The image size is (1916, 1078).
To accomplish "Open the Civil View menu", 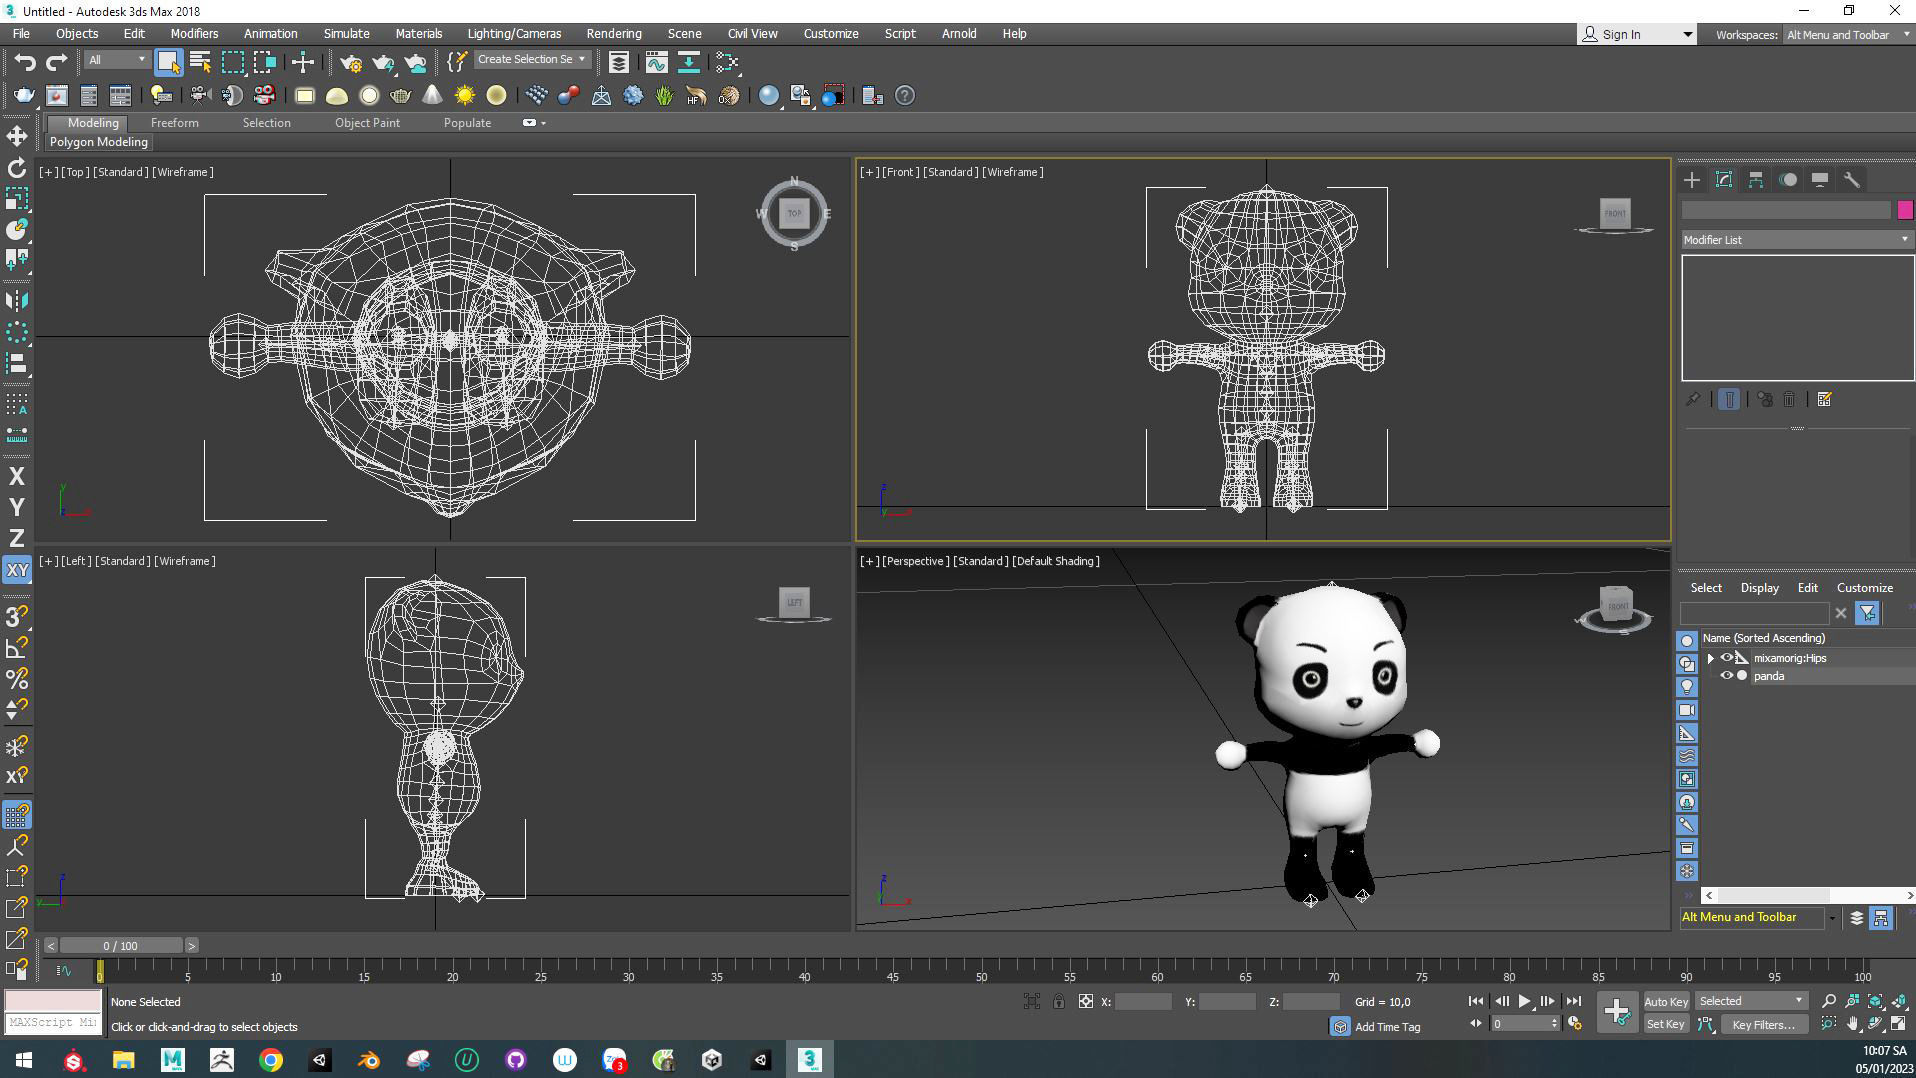I will tap(752, 34).
